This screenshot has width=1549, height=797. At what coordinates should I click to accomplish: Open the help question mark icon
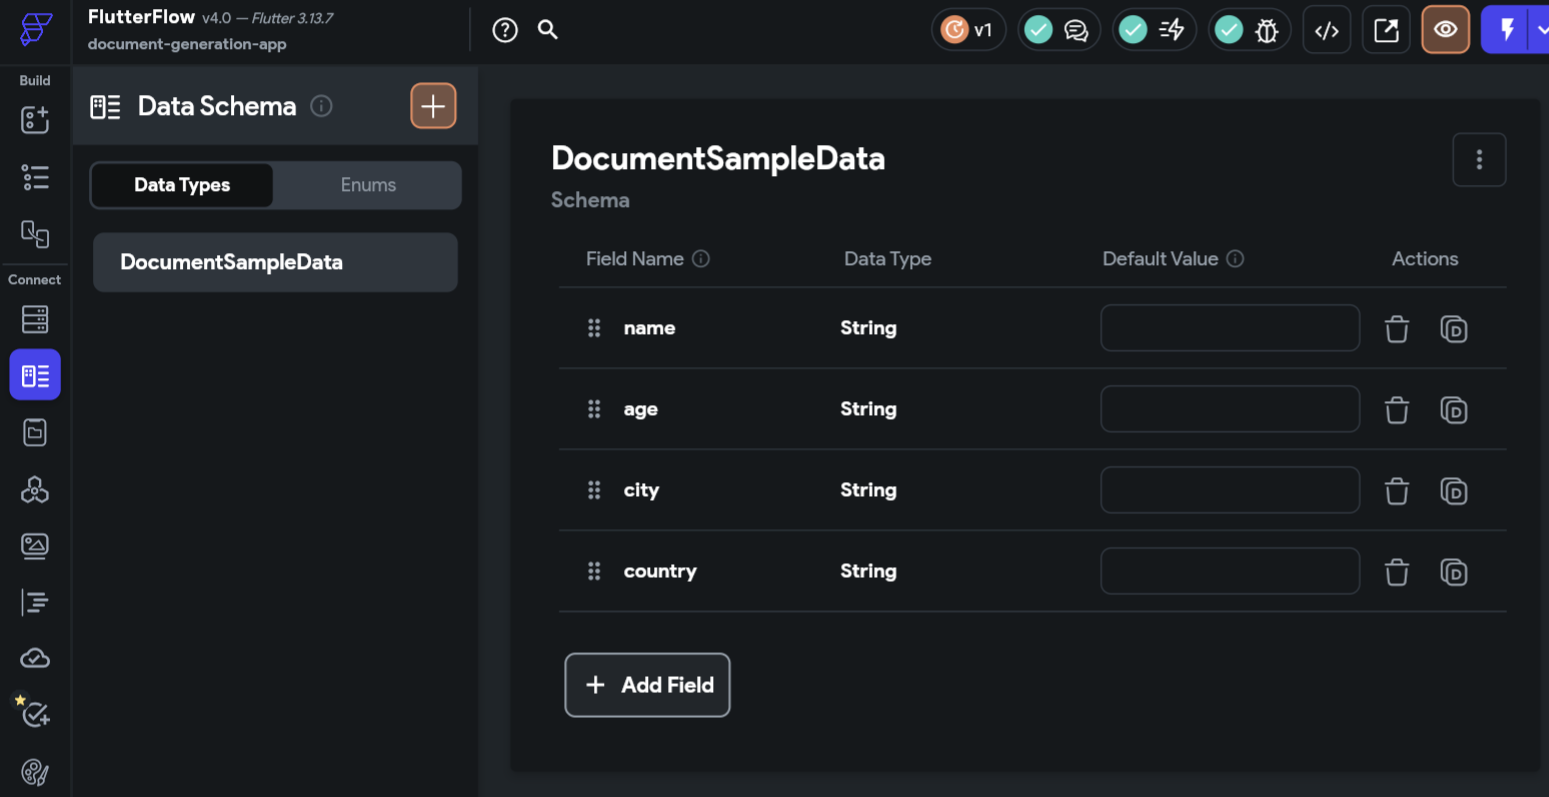[505, 30]
